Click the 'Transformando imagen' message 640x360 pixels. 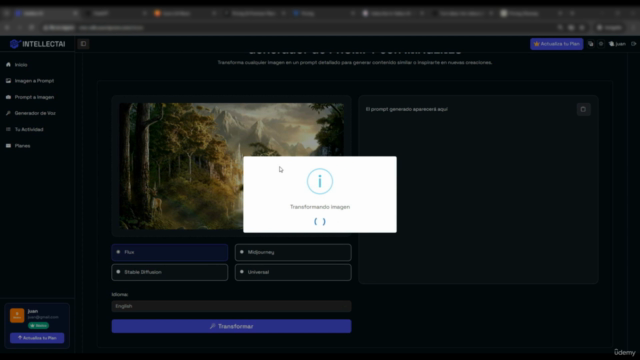[x=320, y=207]
